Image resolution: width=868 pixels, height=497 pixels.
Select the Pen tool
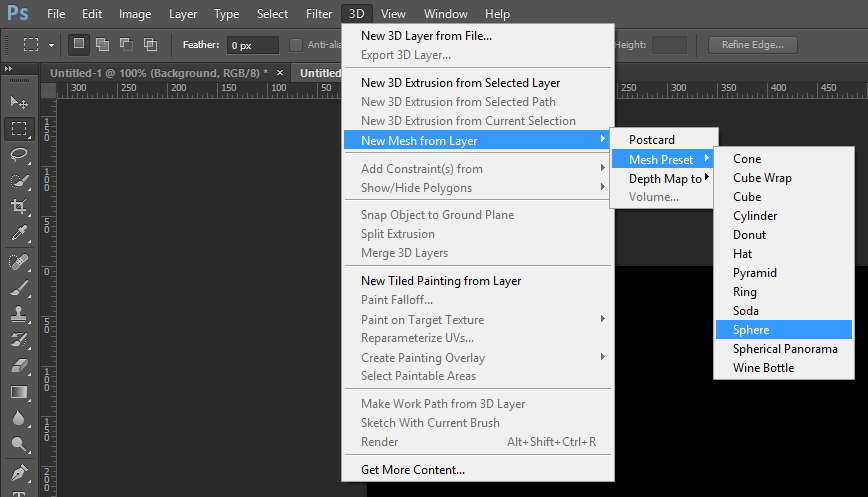pyautogui.click(x=19, y=473)
